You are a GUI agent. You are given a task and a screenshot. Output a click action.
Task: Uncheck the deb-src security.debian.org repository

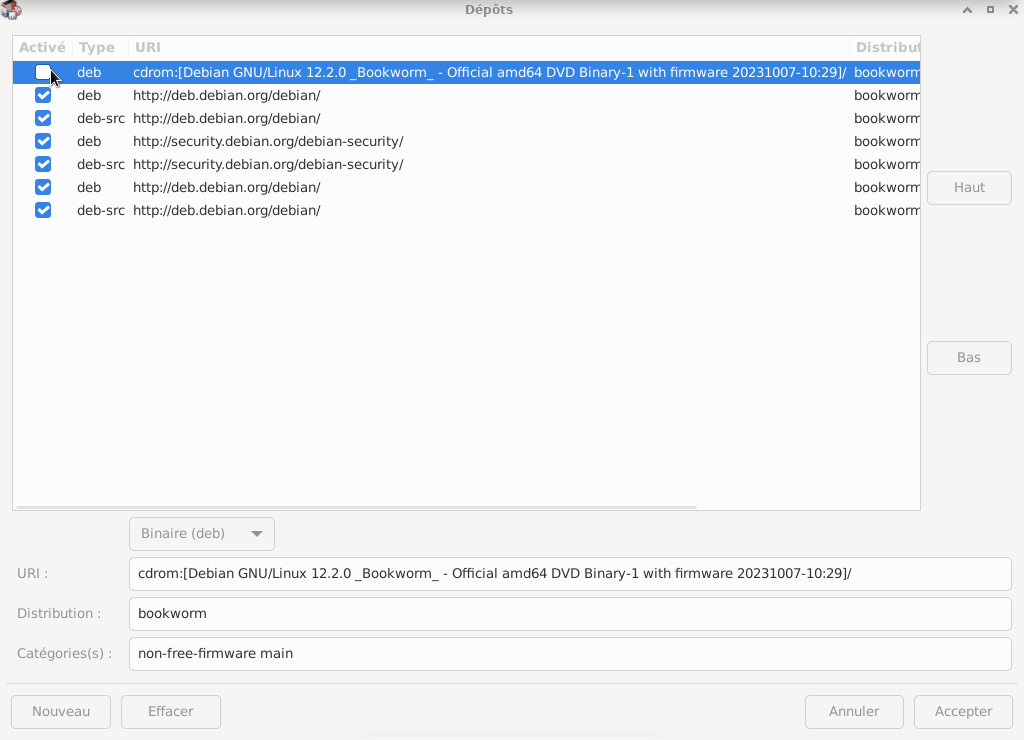(43, 164)
